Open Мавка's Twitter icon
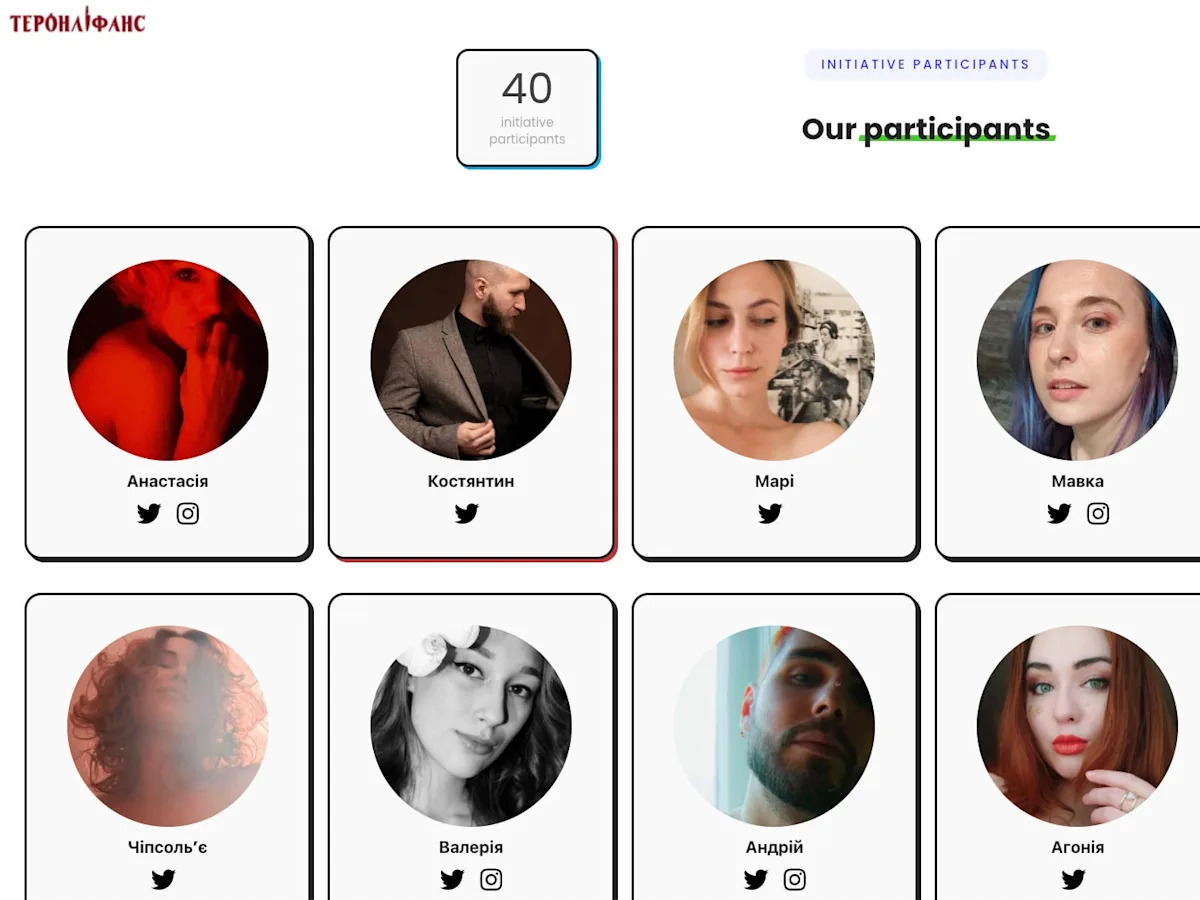This screenshot has height=900, width=1200. 1059,514
